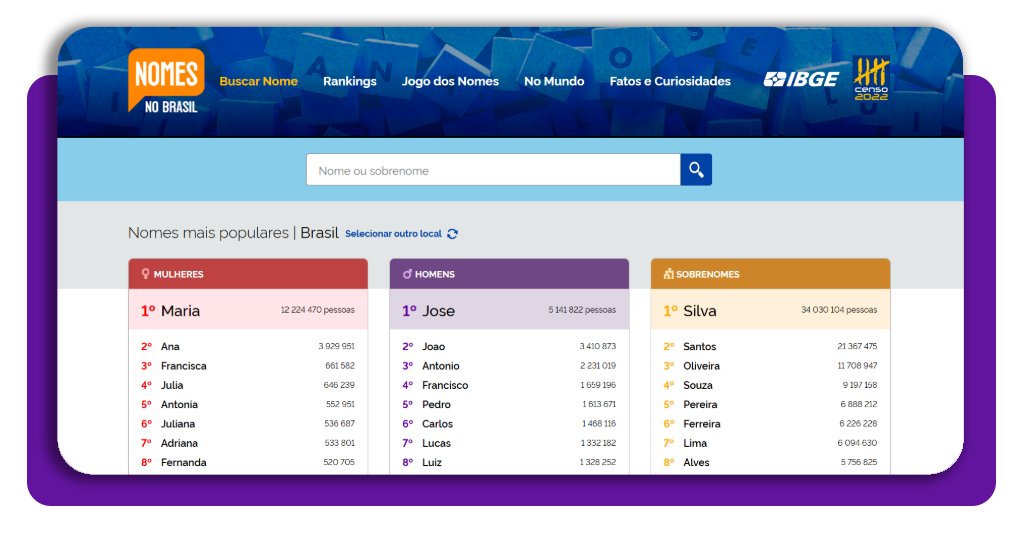Open the IBGE logo link
1024x536 pixels.
click(801, 80)
